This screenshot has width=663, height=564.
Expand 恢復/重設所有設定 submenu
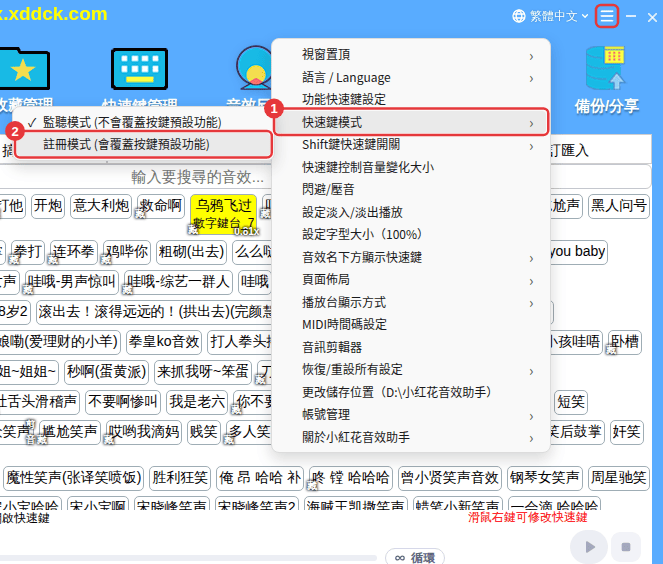coord(411,370)
